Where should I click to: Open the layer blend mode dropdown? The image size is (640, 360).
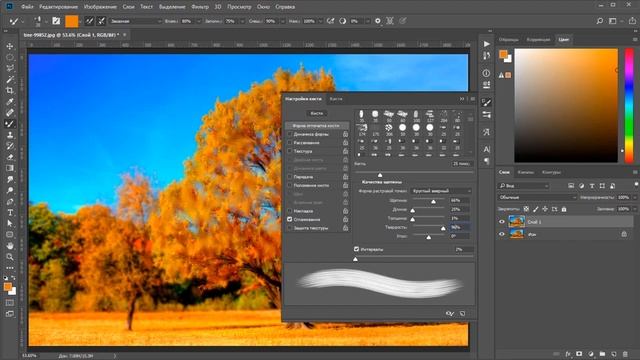537,198
